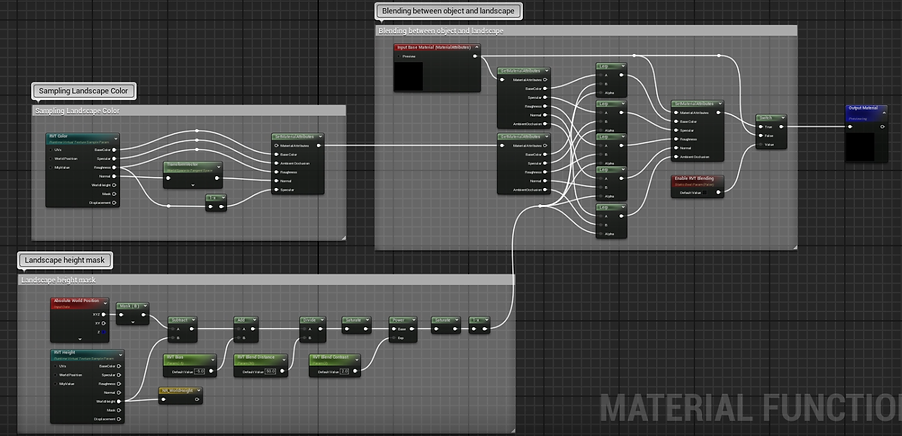Click the NR_WorldHeight reroute input pin
902x436 pixels.
pos(163,399)
